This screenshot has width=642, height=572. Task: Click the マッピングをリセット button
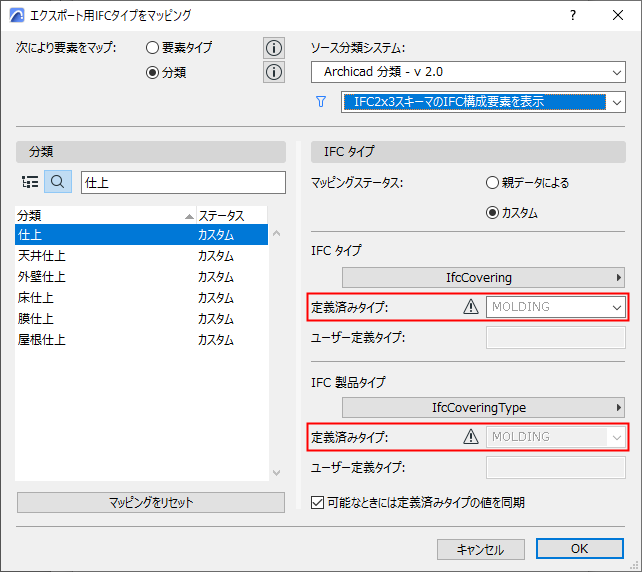(151, 502)
